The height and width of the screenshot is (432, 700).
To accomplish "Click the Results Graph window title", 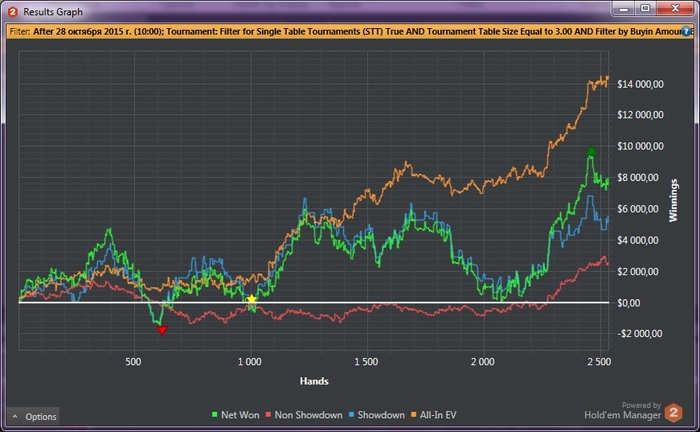I will coord(53,12).
